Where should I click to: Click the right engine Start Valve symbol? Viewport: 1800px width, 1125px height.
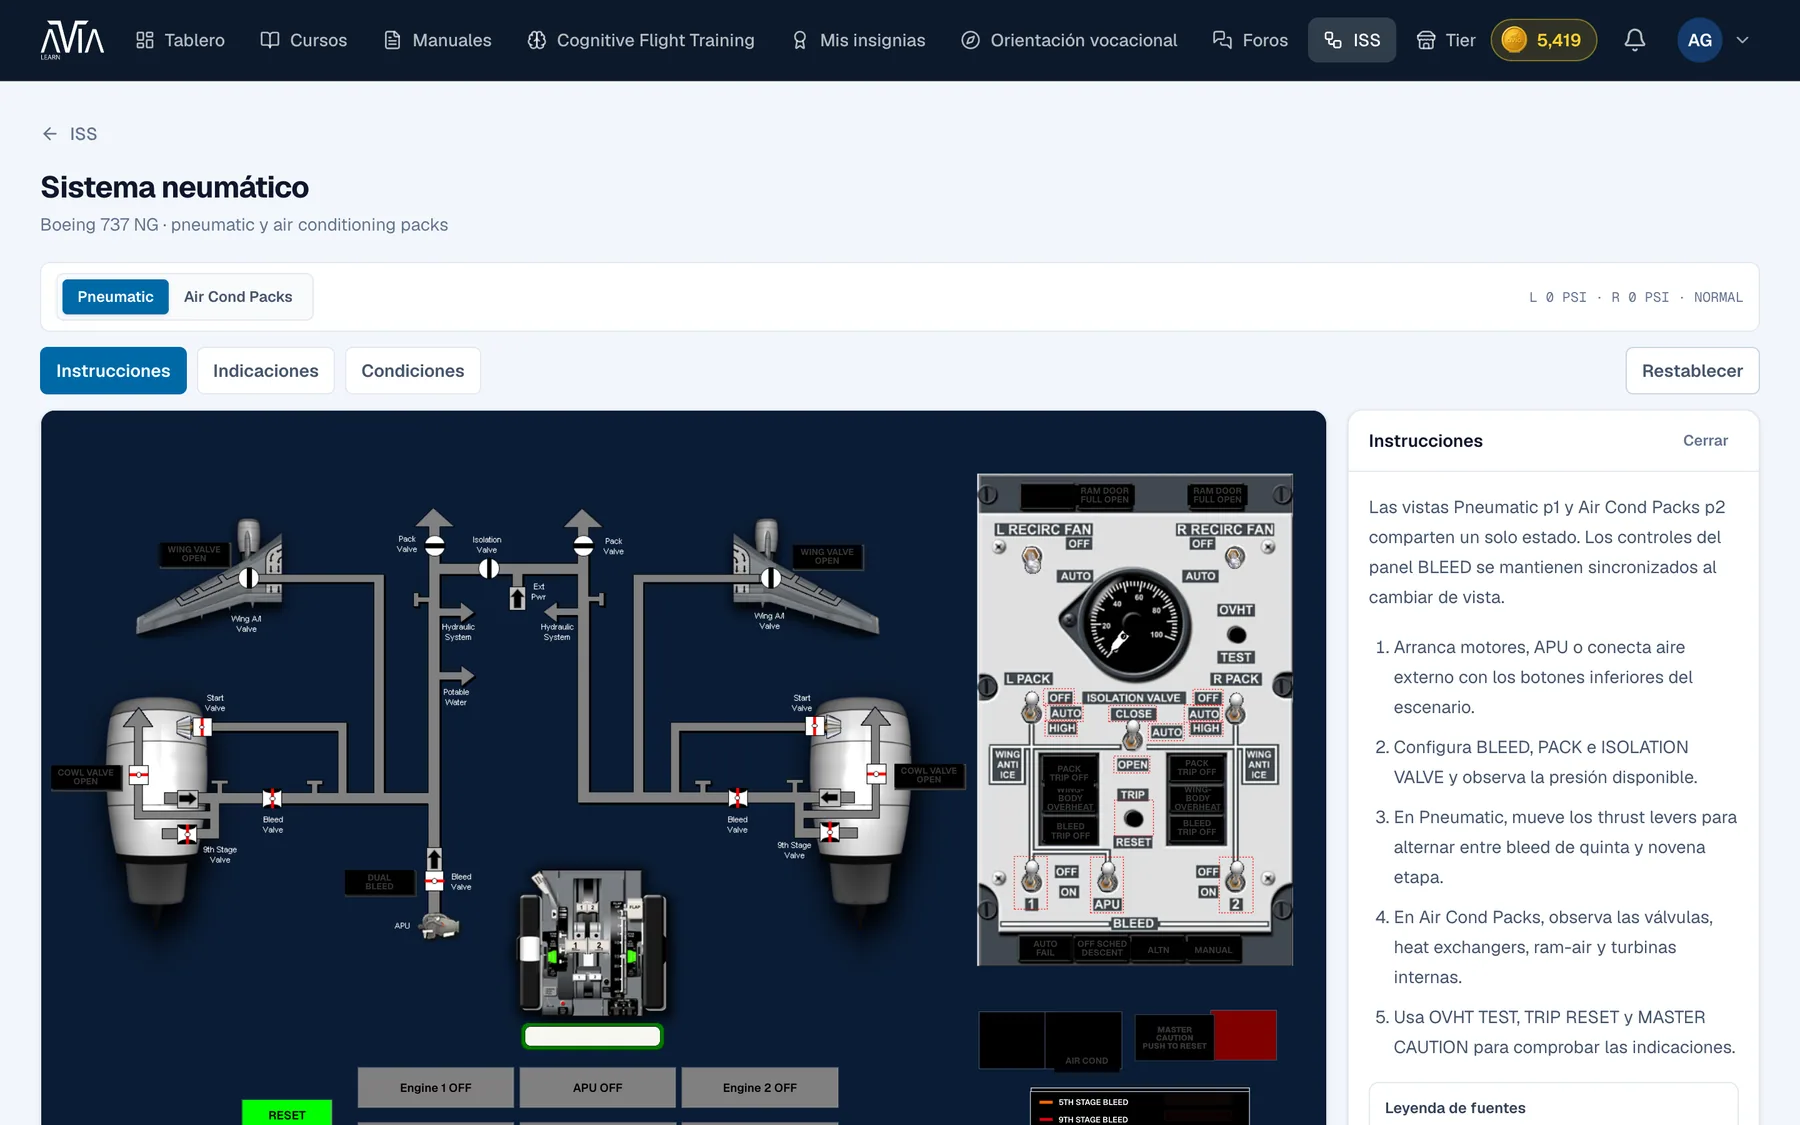pyautogui.click(x=815, y=726)
